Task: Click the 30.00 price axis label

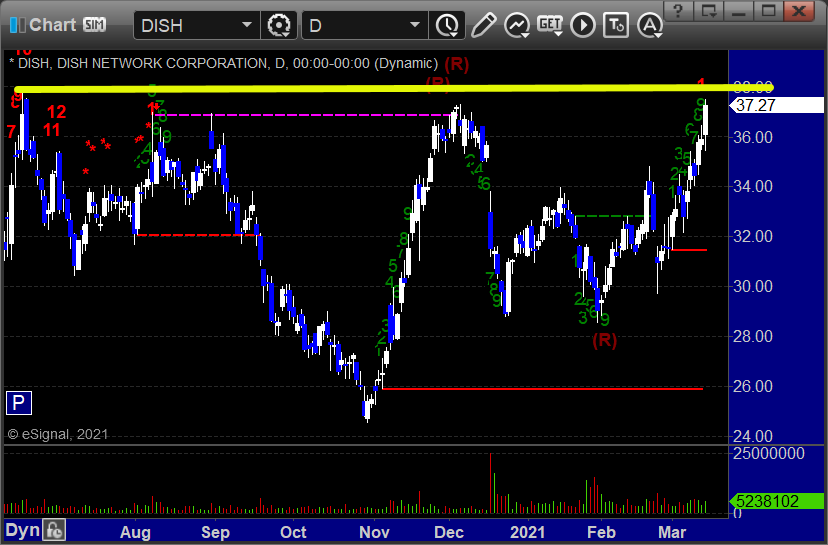Action: click(x=753, y=286)
